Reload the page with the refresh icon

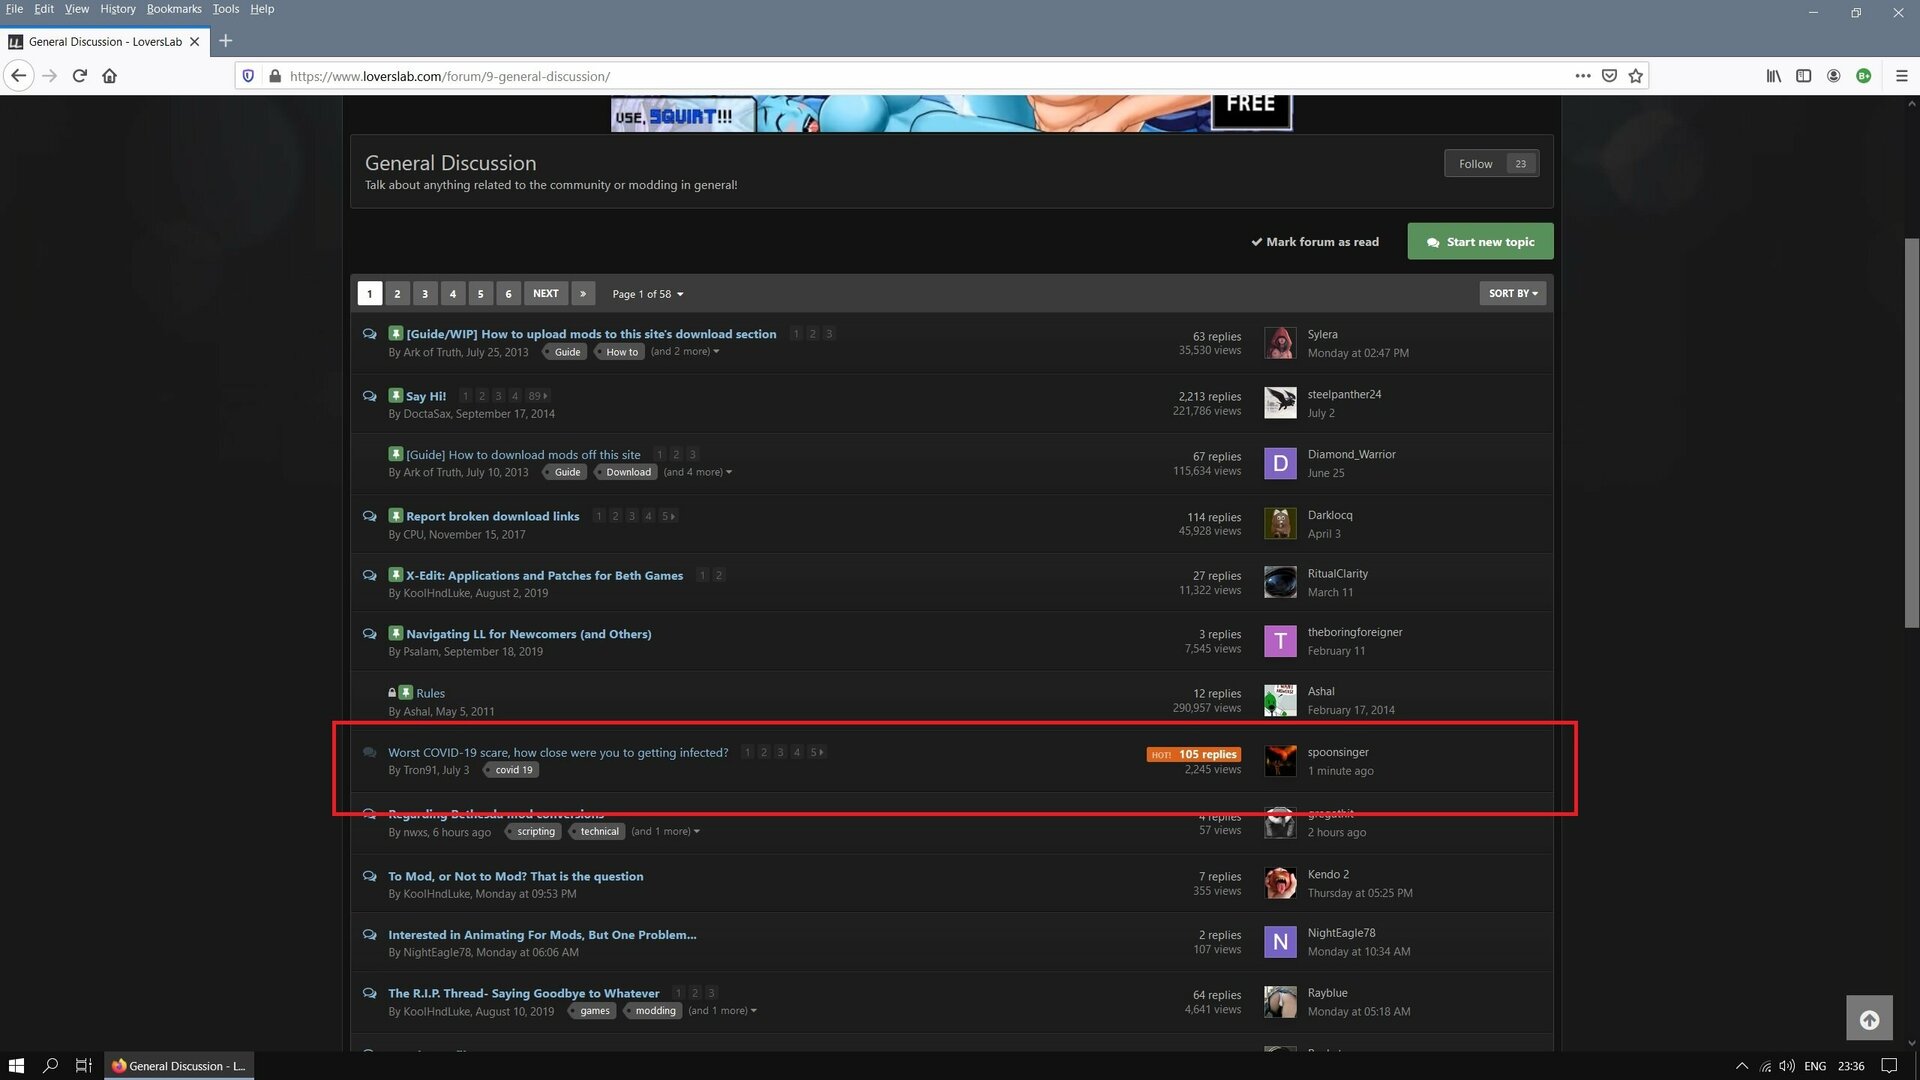[80, 76]
